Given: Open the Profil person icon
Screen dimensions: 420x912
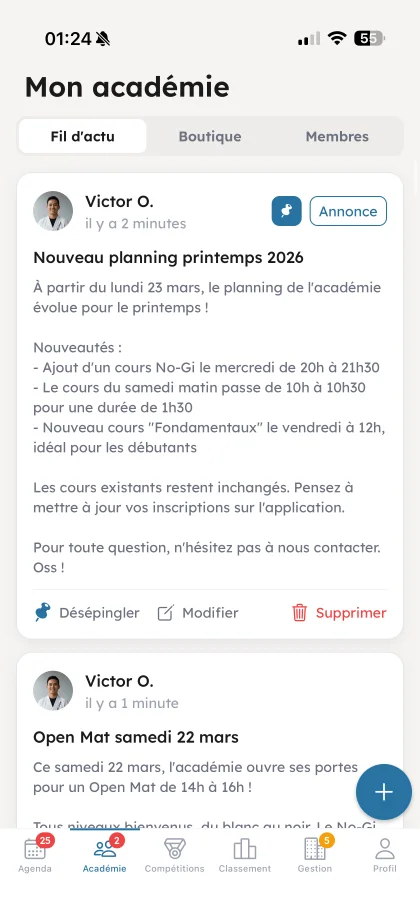Looking at the screenshot, I should (x=385, y=849).
